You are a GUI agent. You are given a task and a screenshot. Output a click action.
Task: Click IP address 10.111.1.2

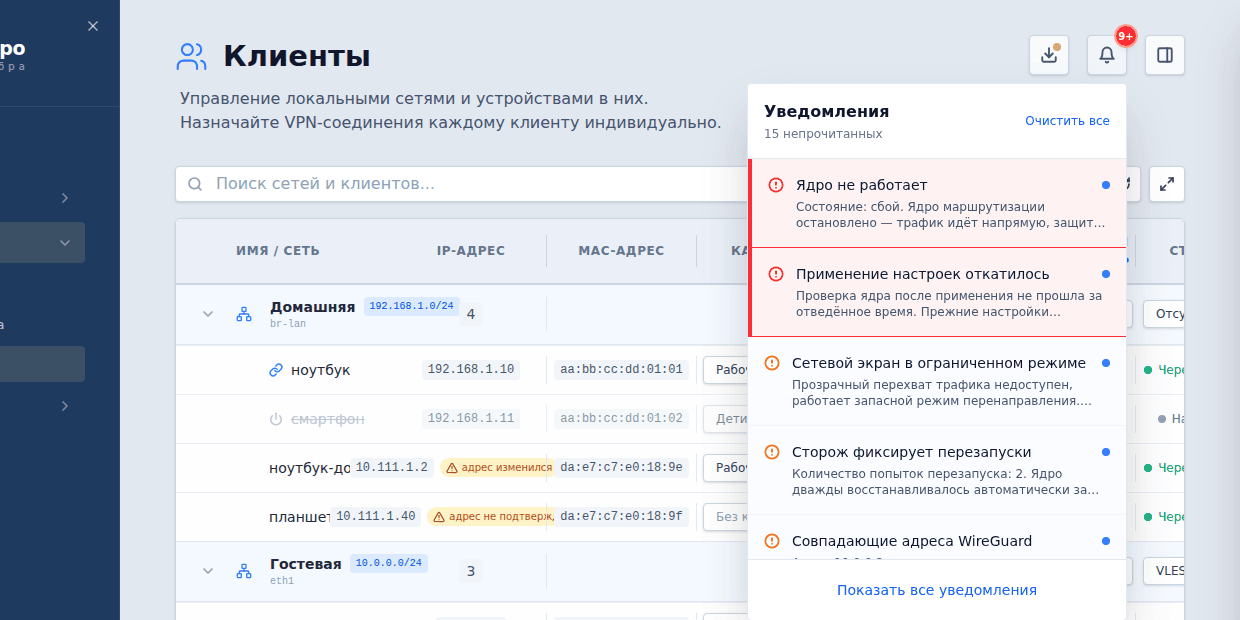coord(392,467)
